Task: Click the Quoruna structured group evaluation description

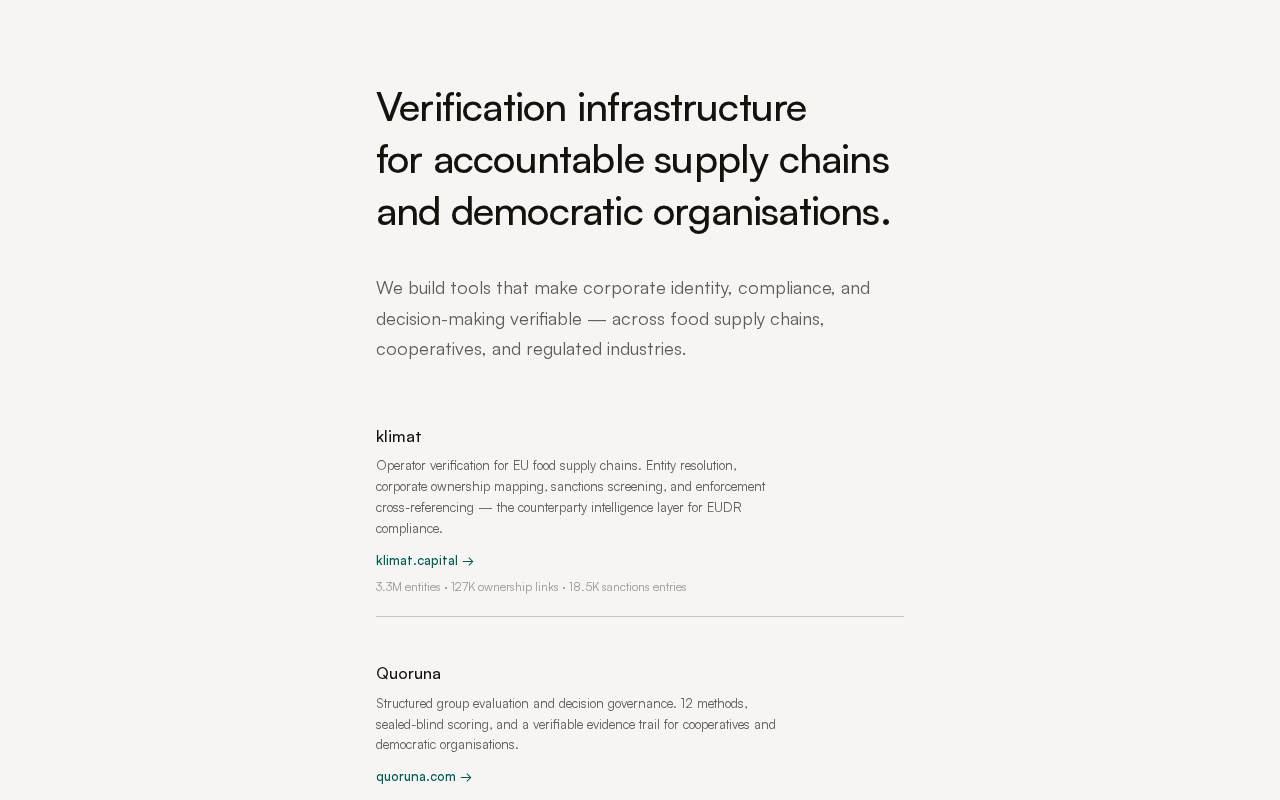Action: pos(575,724)
